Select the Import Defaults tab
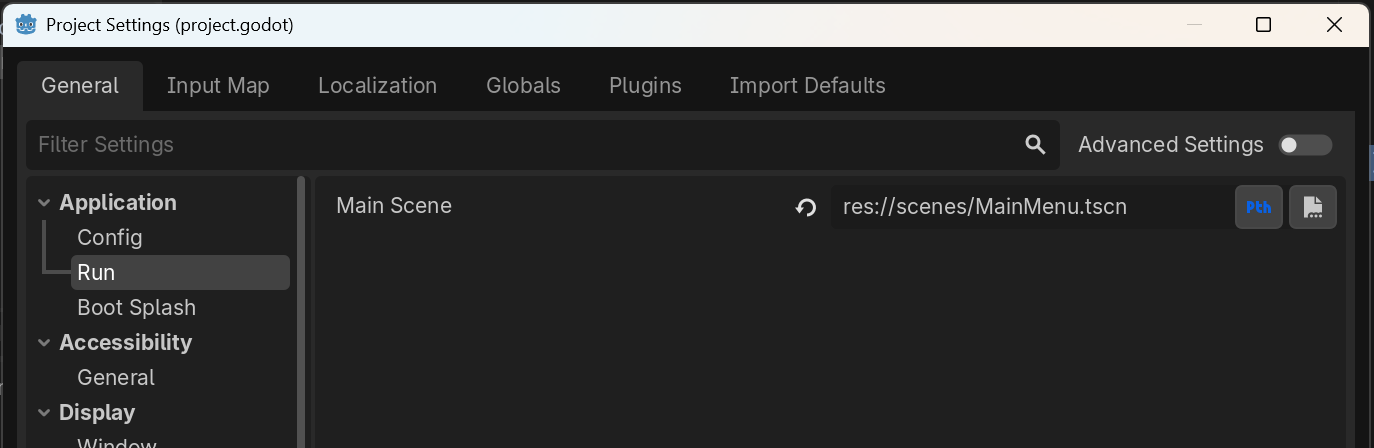This screenshot has width=1374, height=448. [807, 86]
